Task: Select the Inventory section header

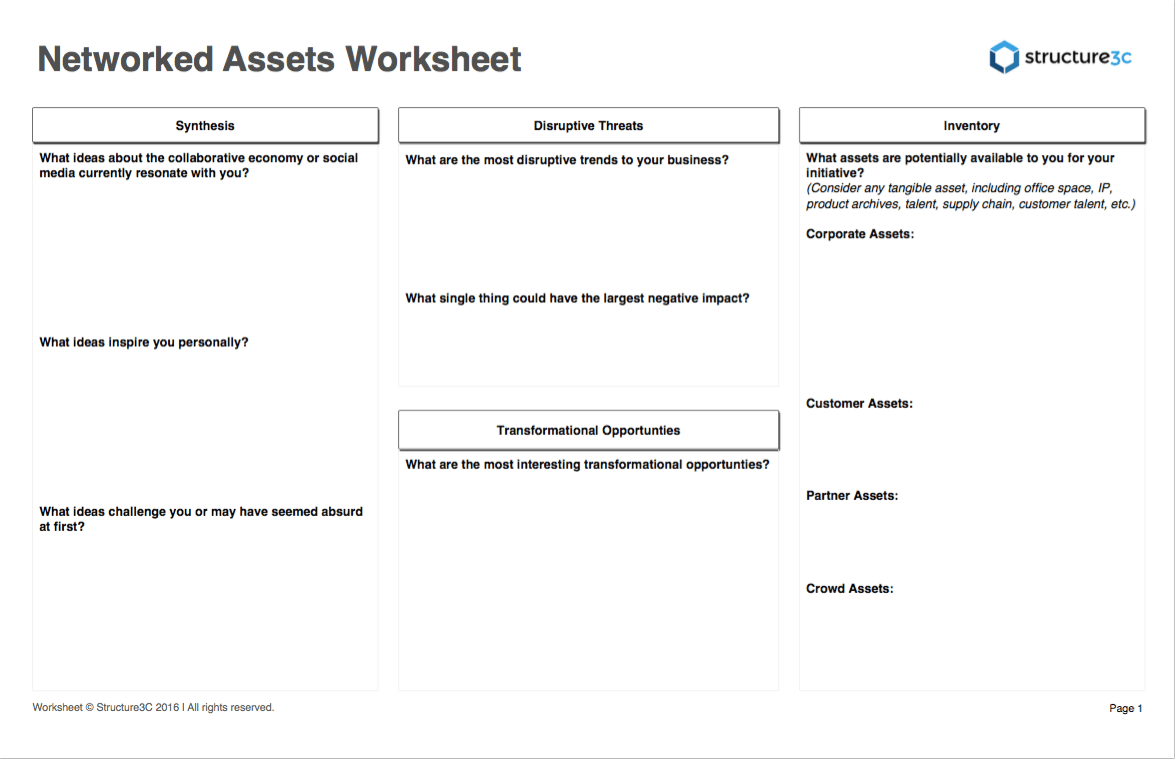Action: tap(971, 125)
